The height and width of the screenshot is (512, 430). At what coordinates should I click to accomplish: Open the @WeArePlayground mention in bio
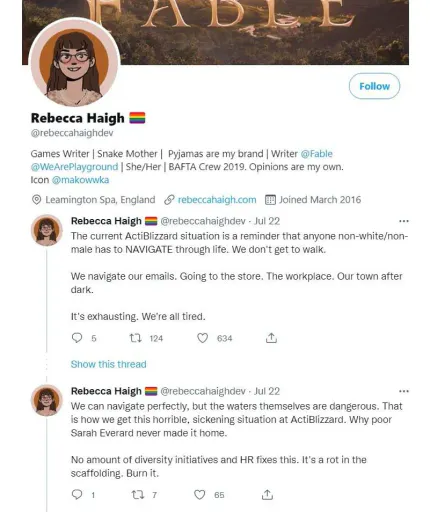(74, 167)
